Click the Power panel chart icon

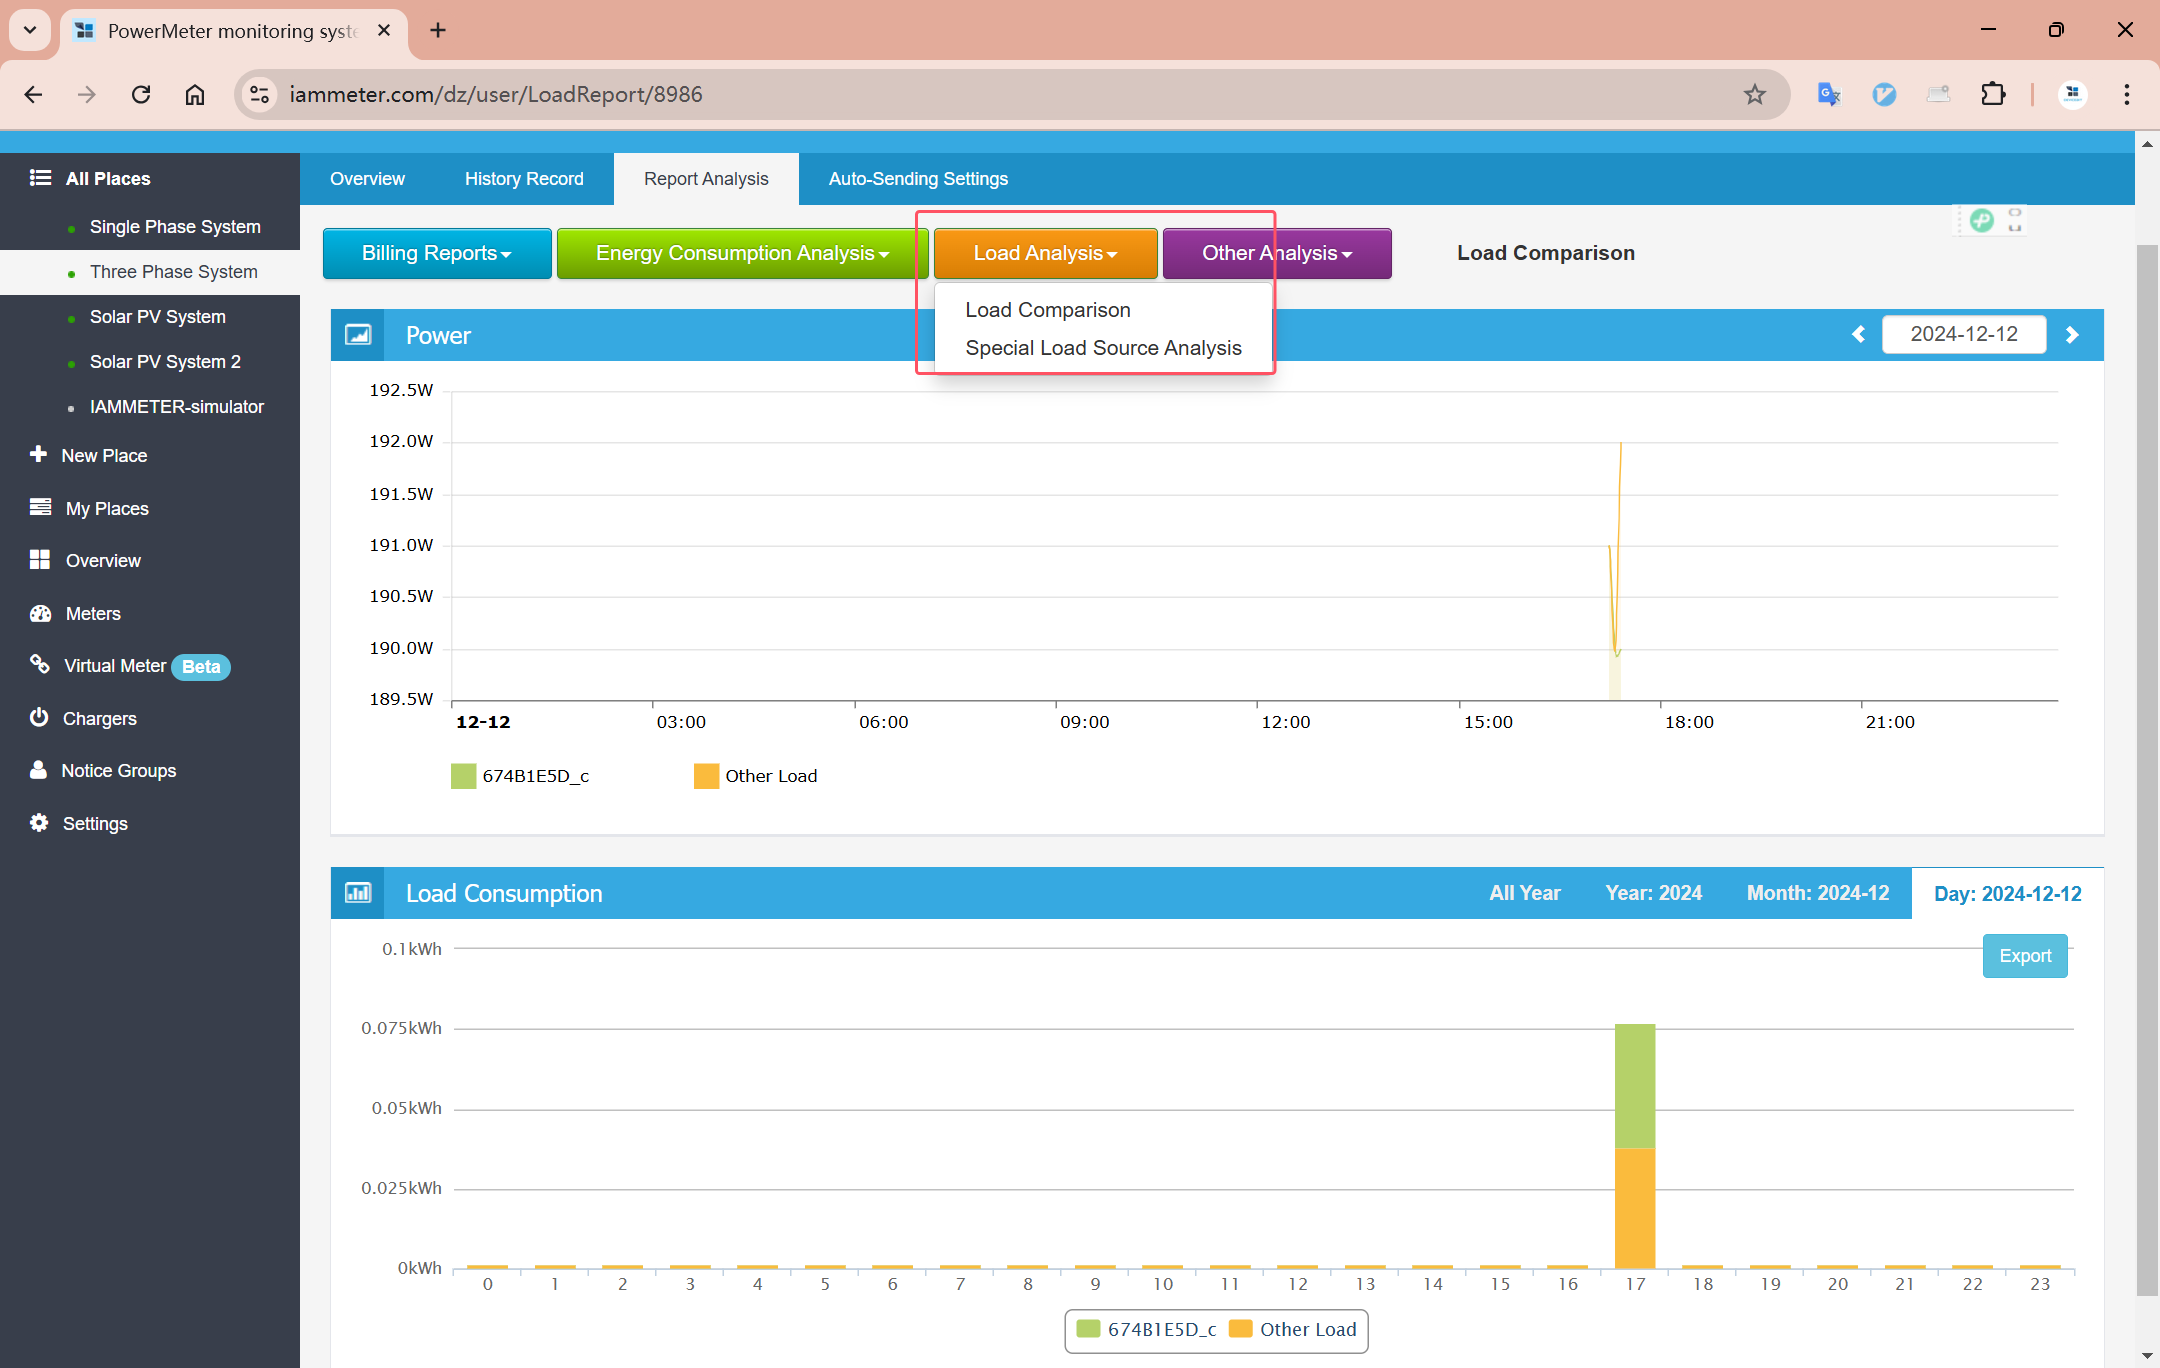tap(358, 335)
